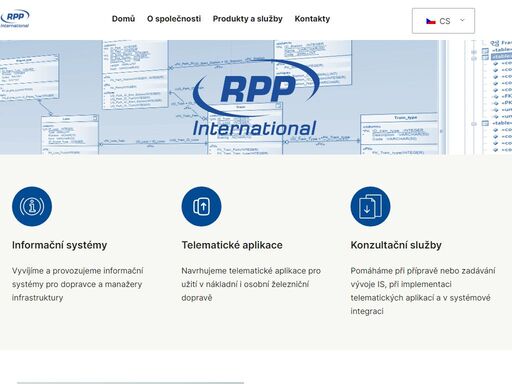Click the Konzultační služby document download icon
This screenshot has height=384, width=512.
(370, 206)
